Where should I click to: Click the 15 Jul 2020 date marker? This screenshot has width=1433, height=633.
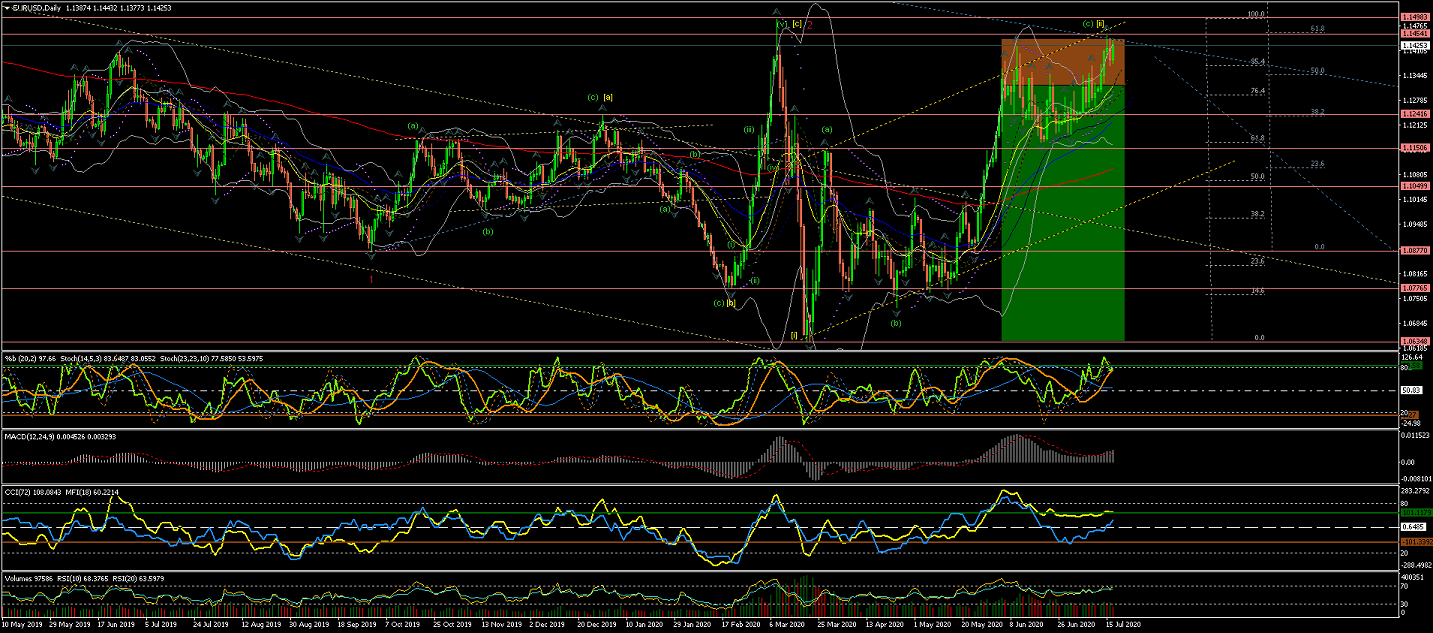tap(1122, 625)
